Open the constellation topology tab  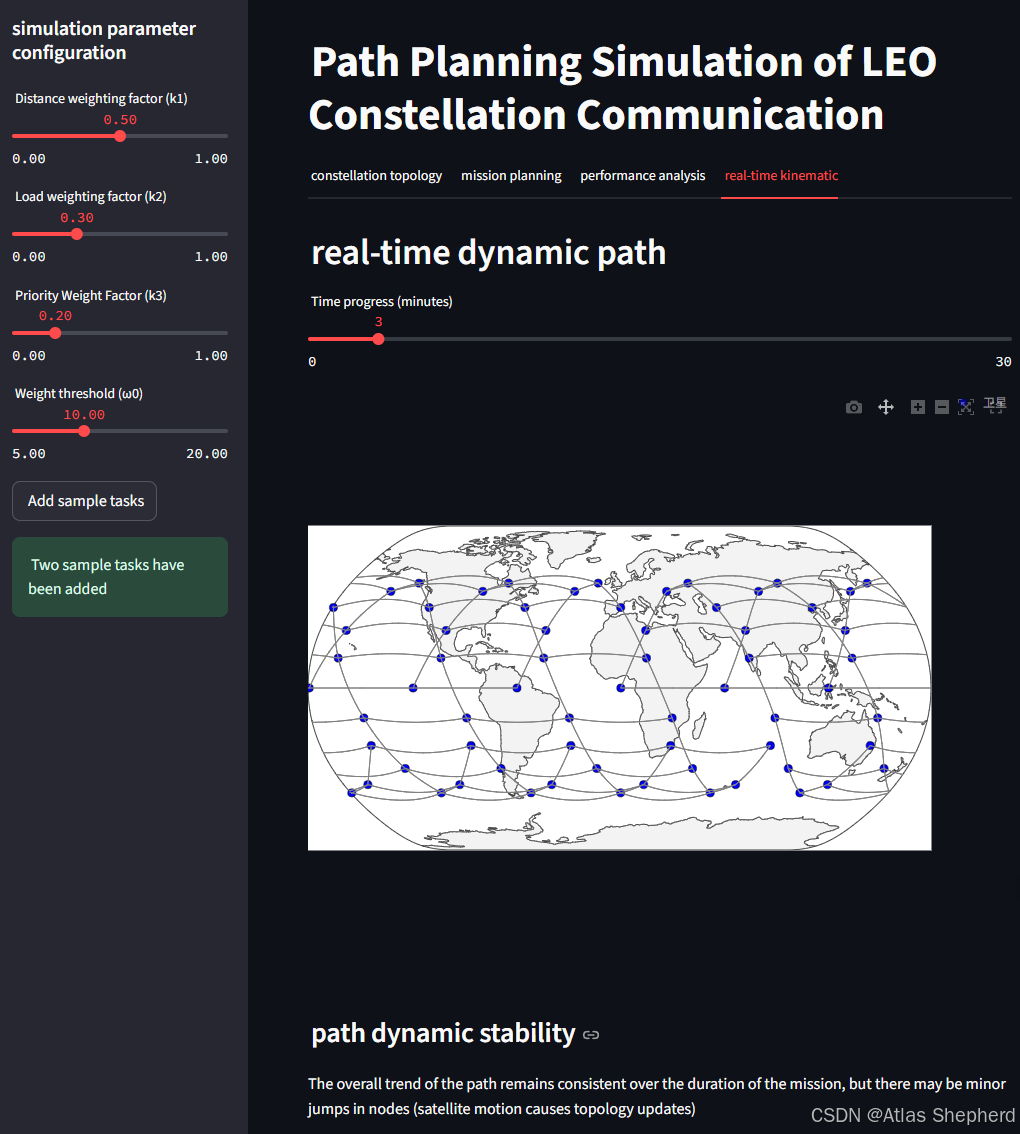[376, 176]
